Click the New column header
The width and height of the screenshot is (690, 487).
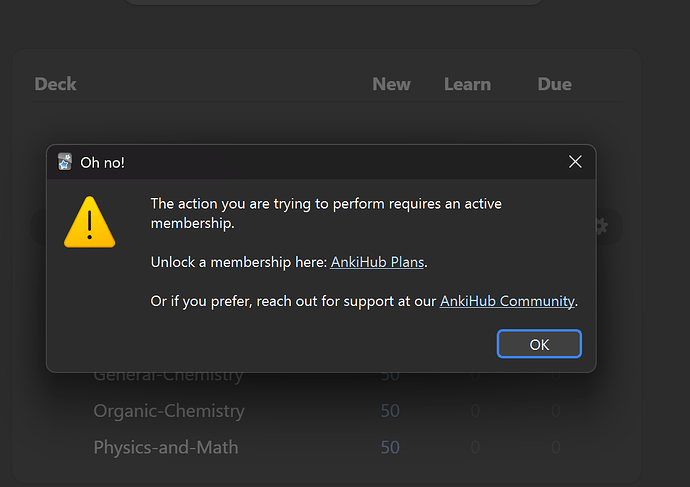391,84
